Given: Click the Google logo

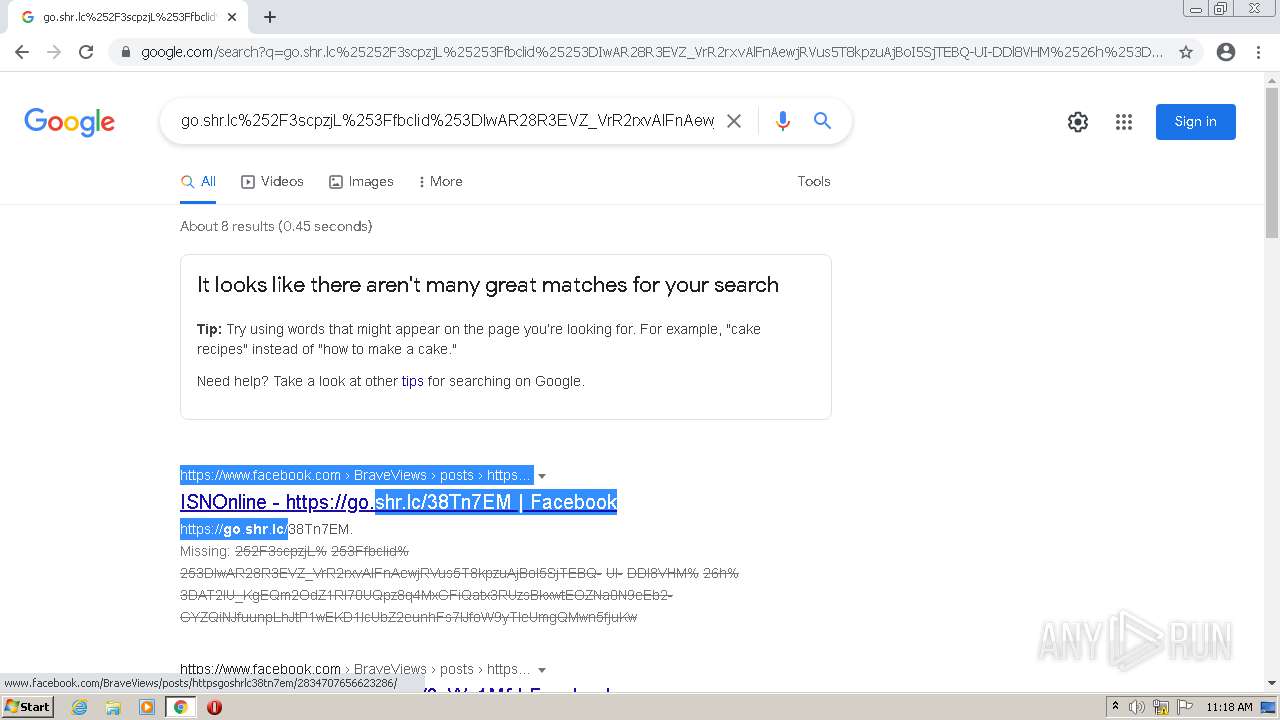Looking at the screenshot, I should click(69, 122).
